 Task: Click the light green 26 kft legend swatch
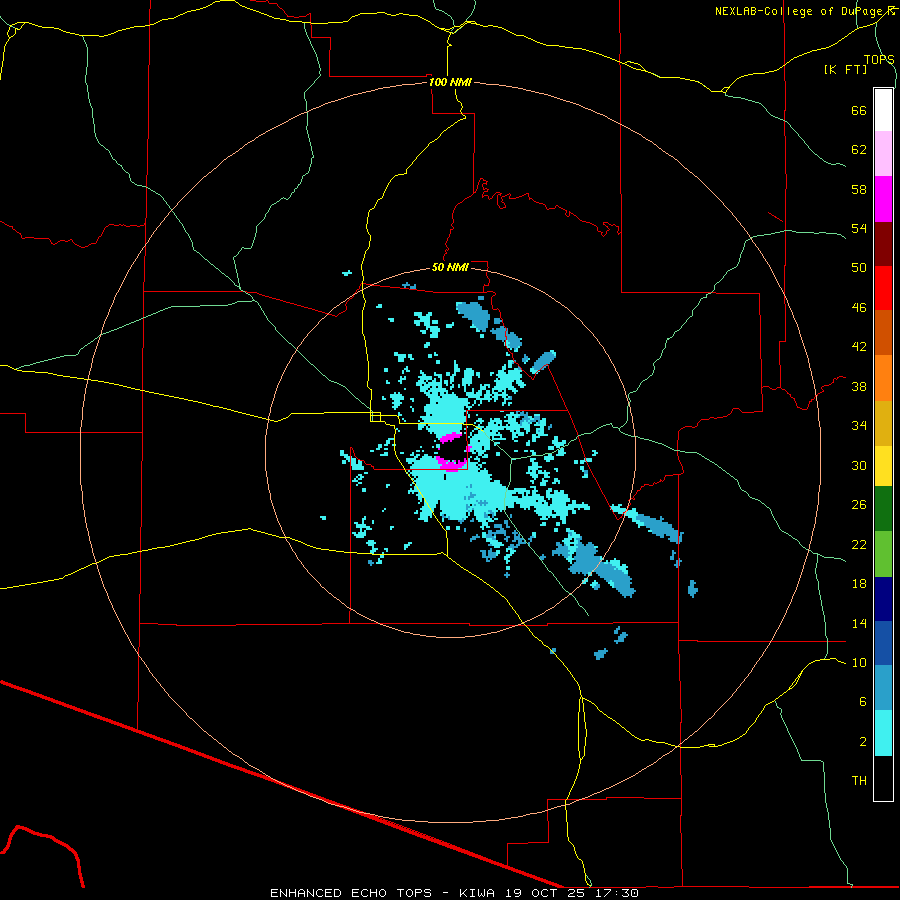point(883,554)
